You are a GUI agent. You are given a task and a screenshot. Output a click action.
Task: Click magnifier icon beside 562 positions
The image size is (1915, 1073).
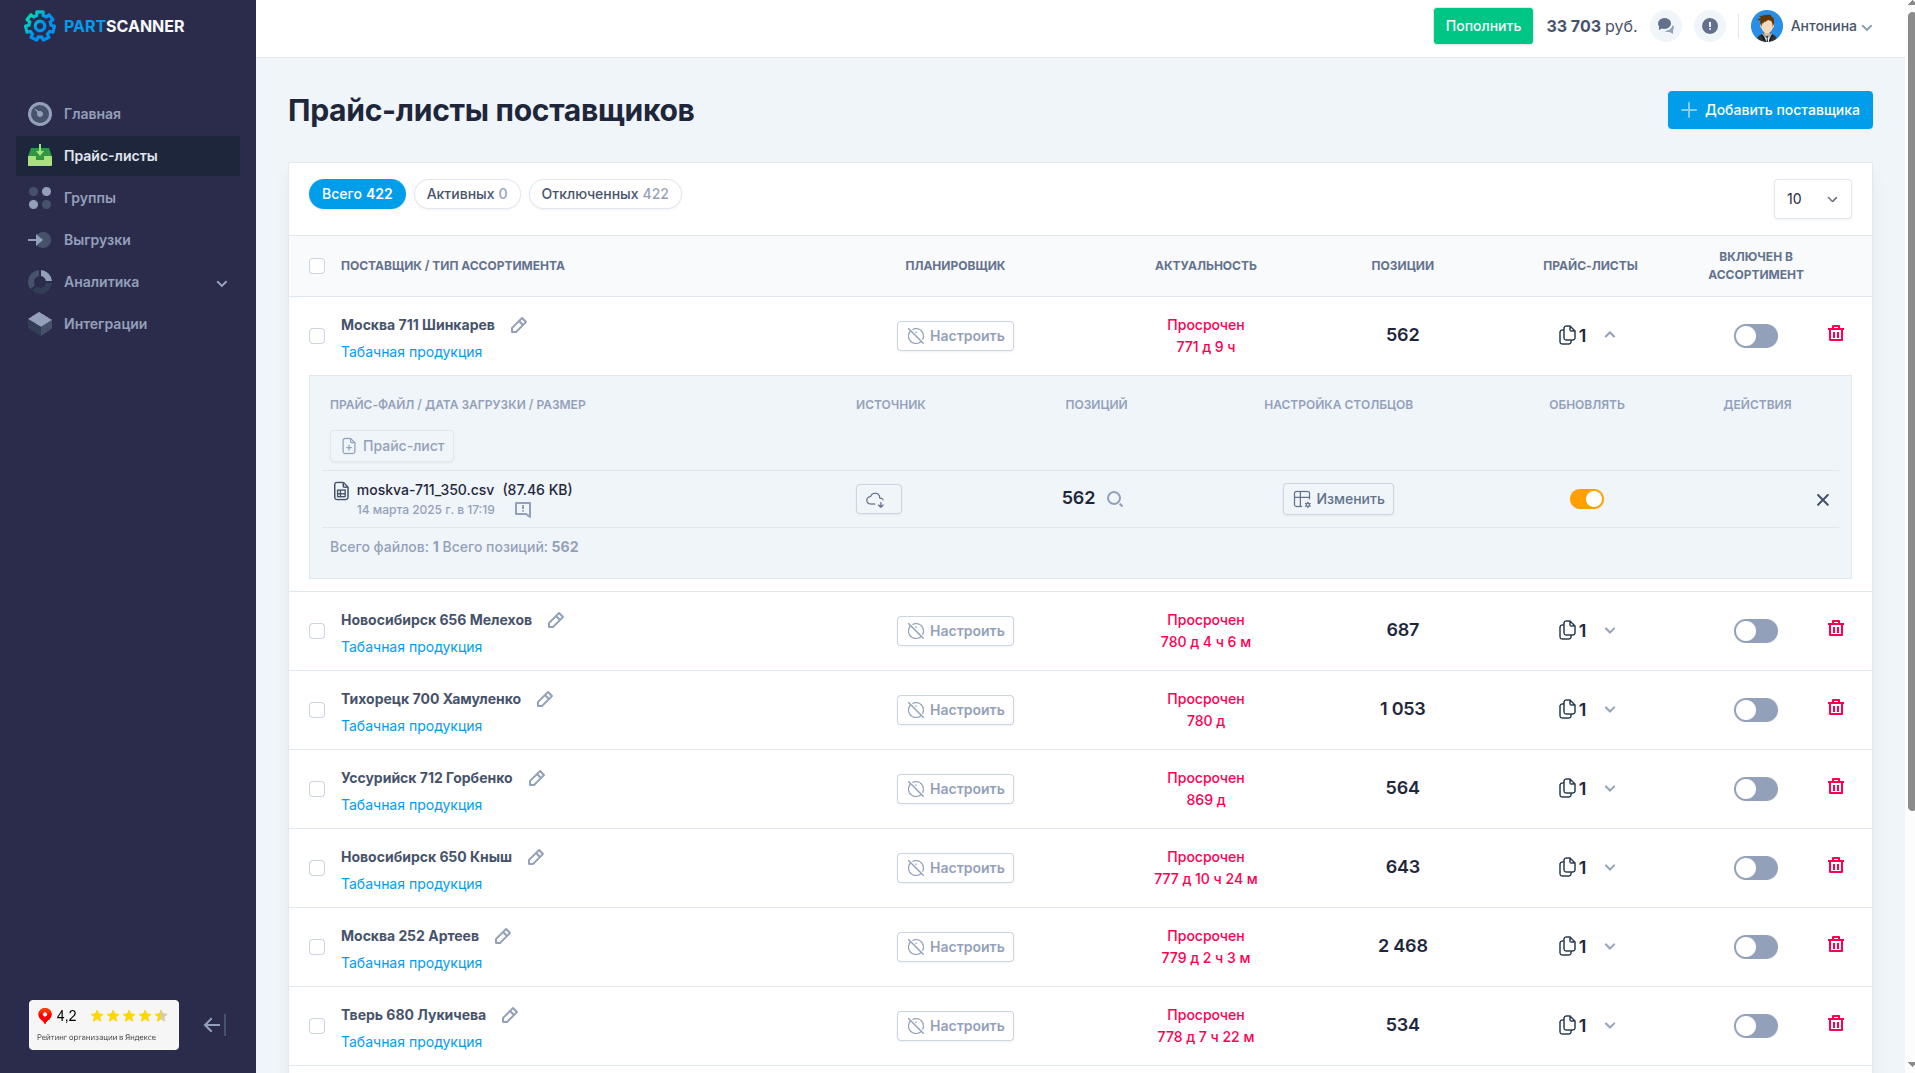[1115, 499]
